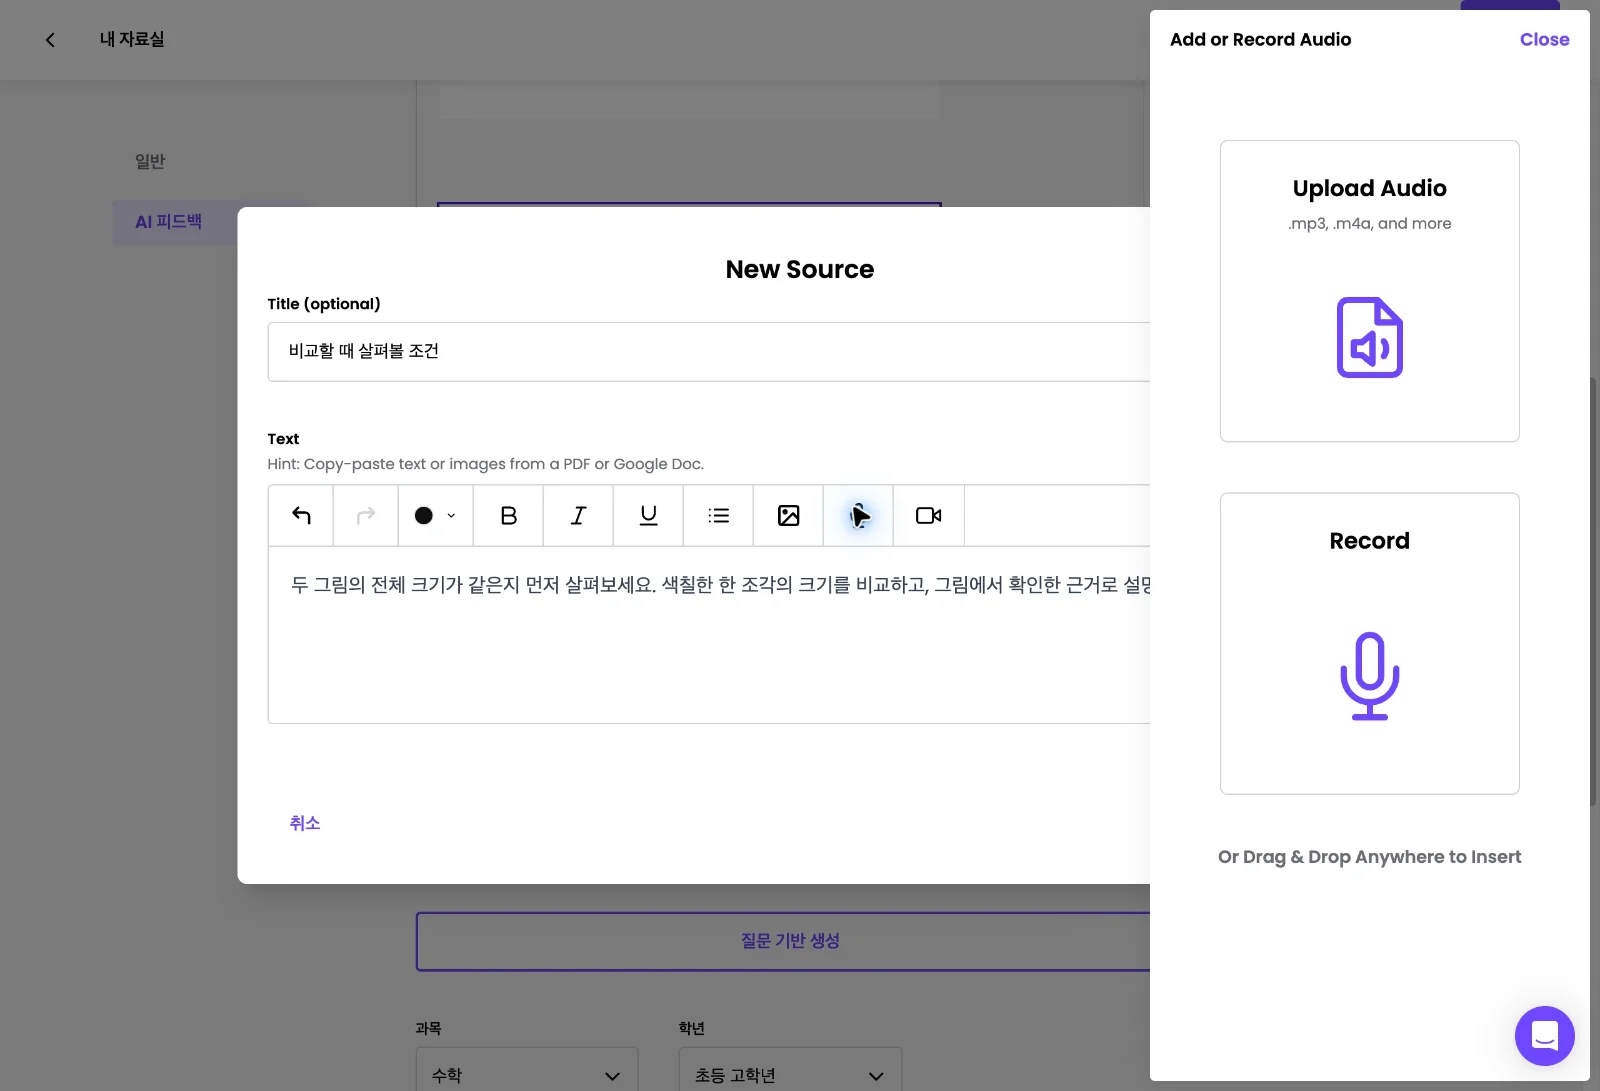Click the upload audio file icon
Viewport: 1600px width, 1091px height.
[x=1370, y=338]
